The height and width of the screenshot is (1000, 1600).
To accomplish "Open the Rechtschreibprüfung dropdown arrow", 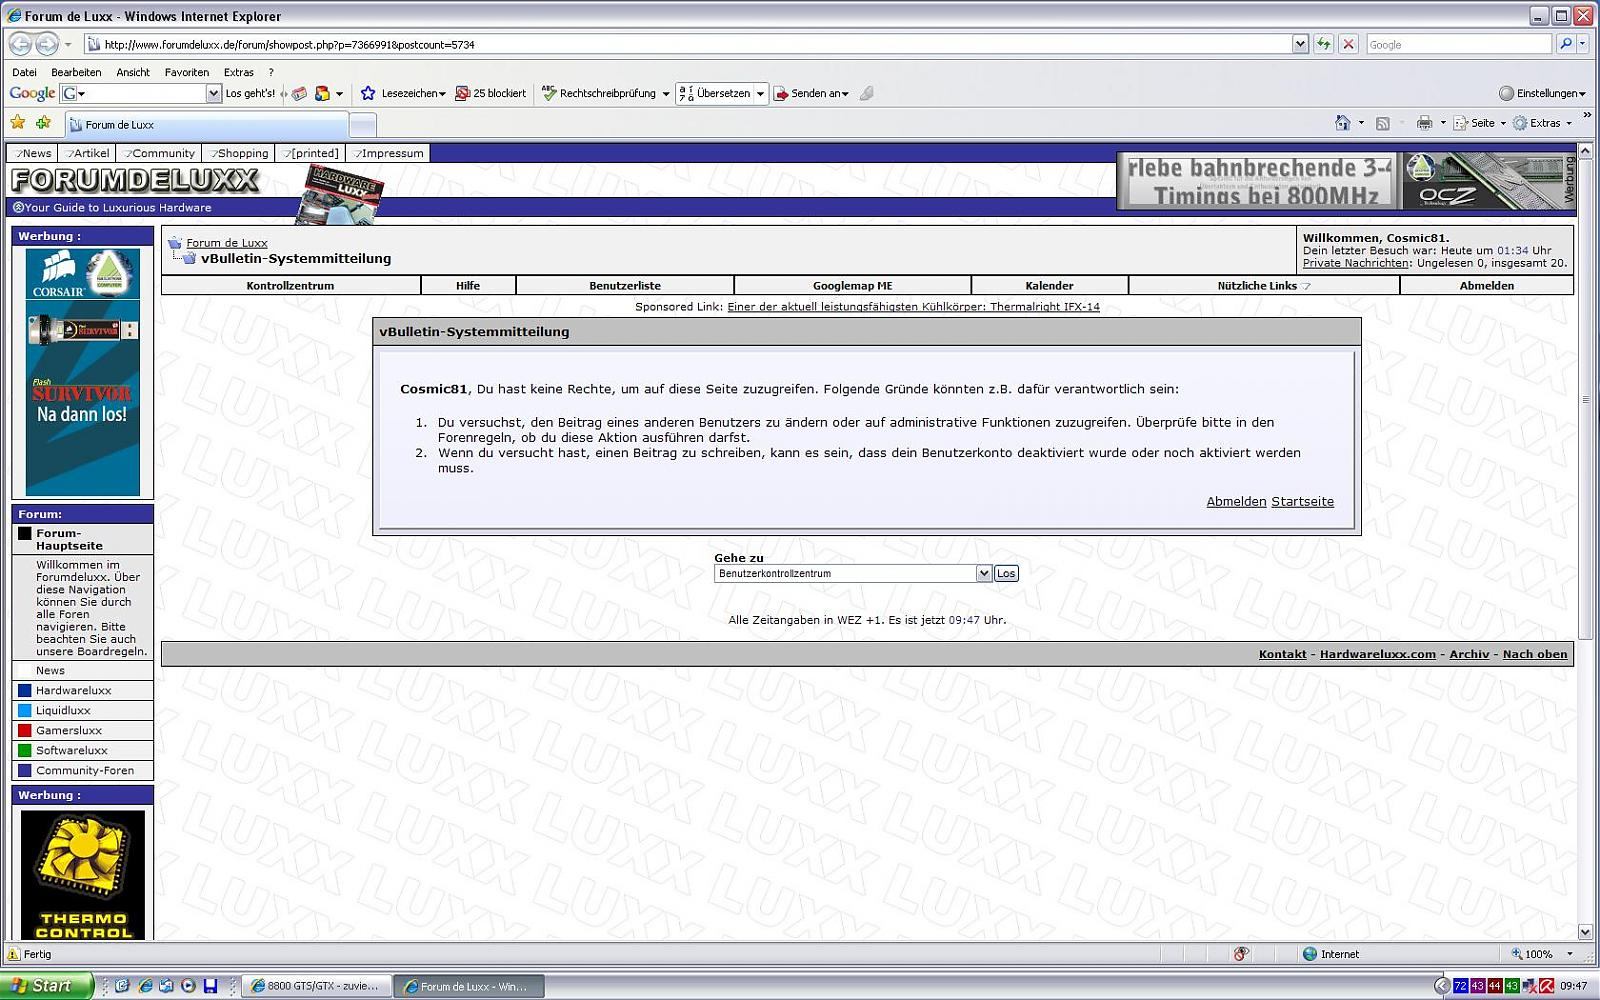I will 666,93.
